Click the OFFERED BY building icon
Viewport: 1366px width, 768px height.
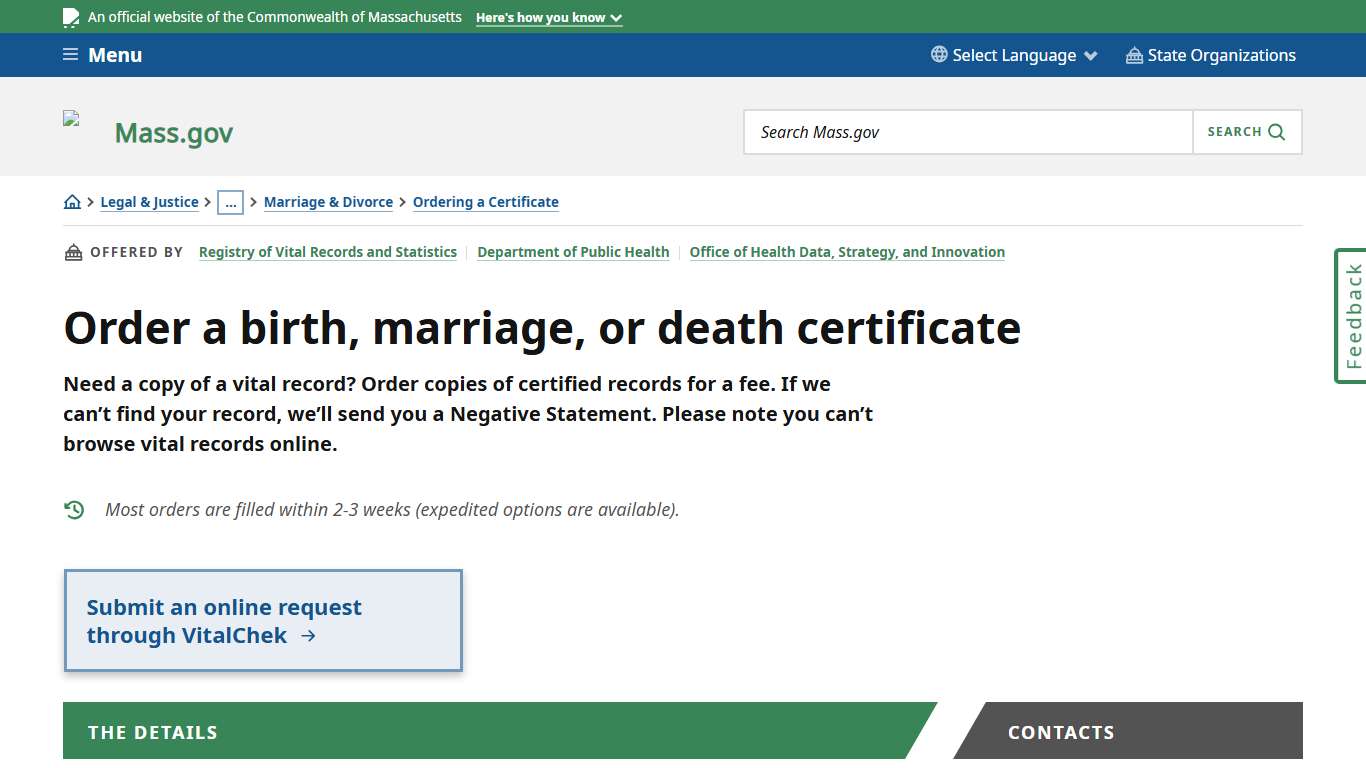(x=73, y=251)
